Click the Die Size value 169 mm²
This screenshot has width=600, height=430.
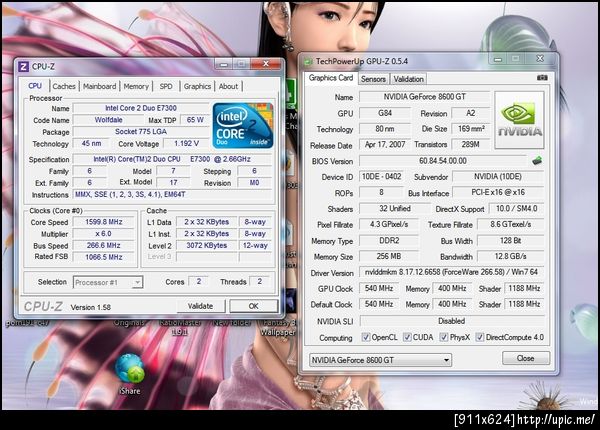coord(471,129)
